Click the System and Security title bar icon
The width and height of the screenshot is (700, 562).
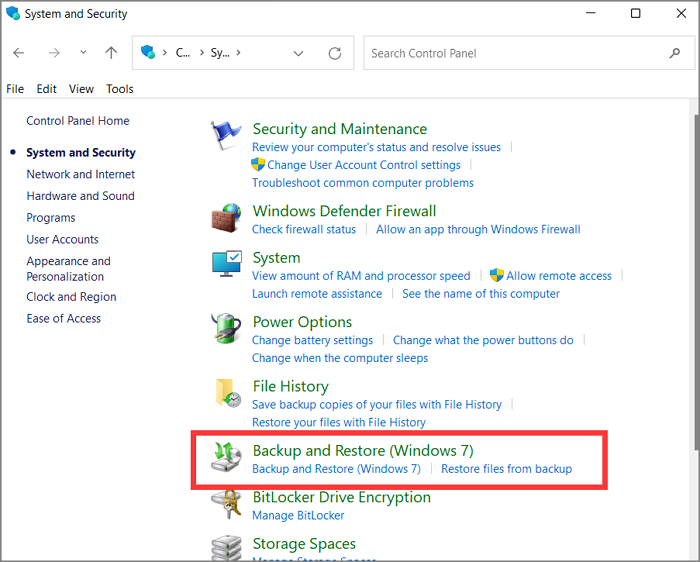[x=13, y=13]
